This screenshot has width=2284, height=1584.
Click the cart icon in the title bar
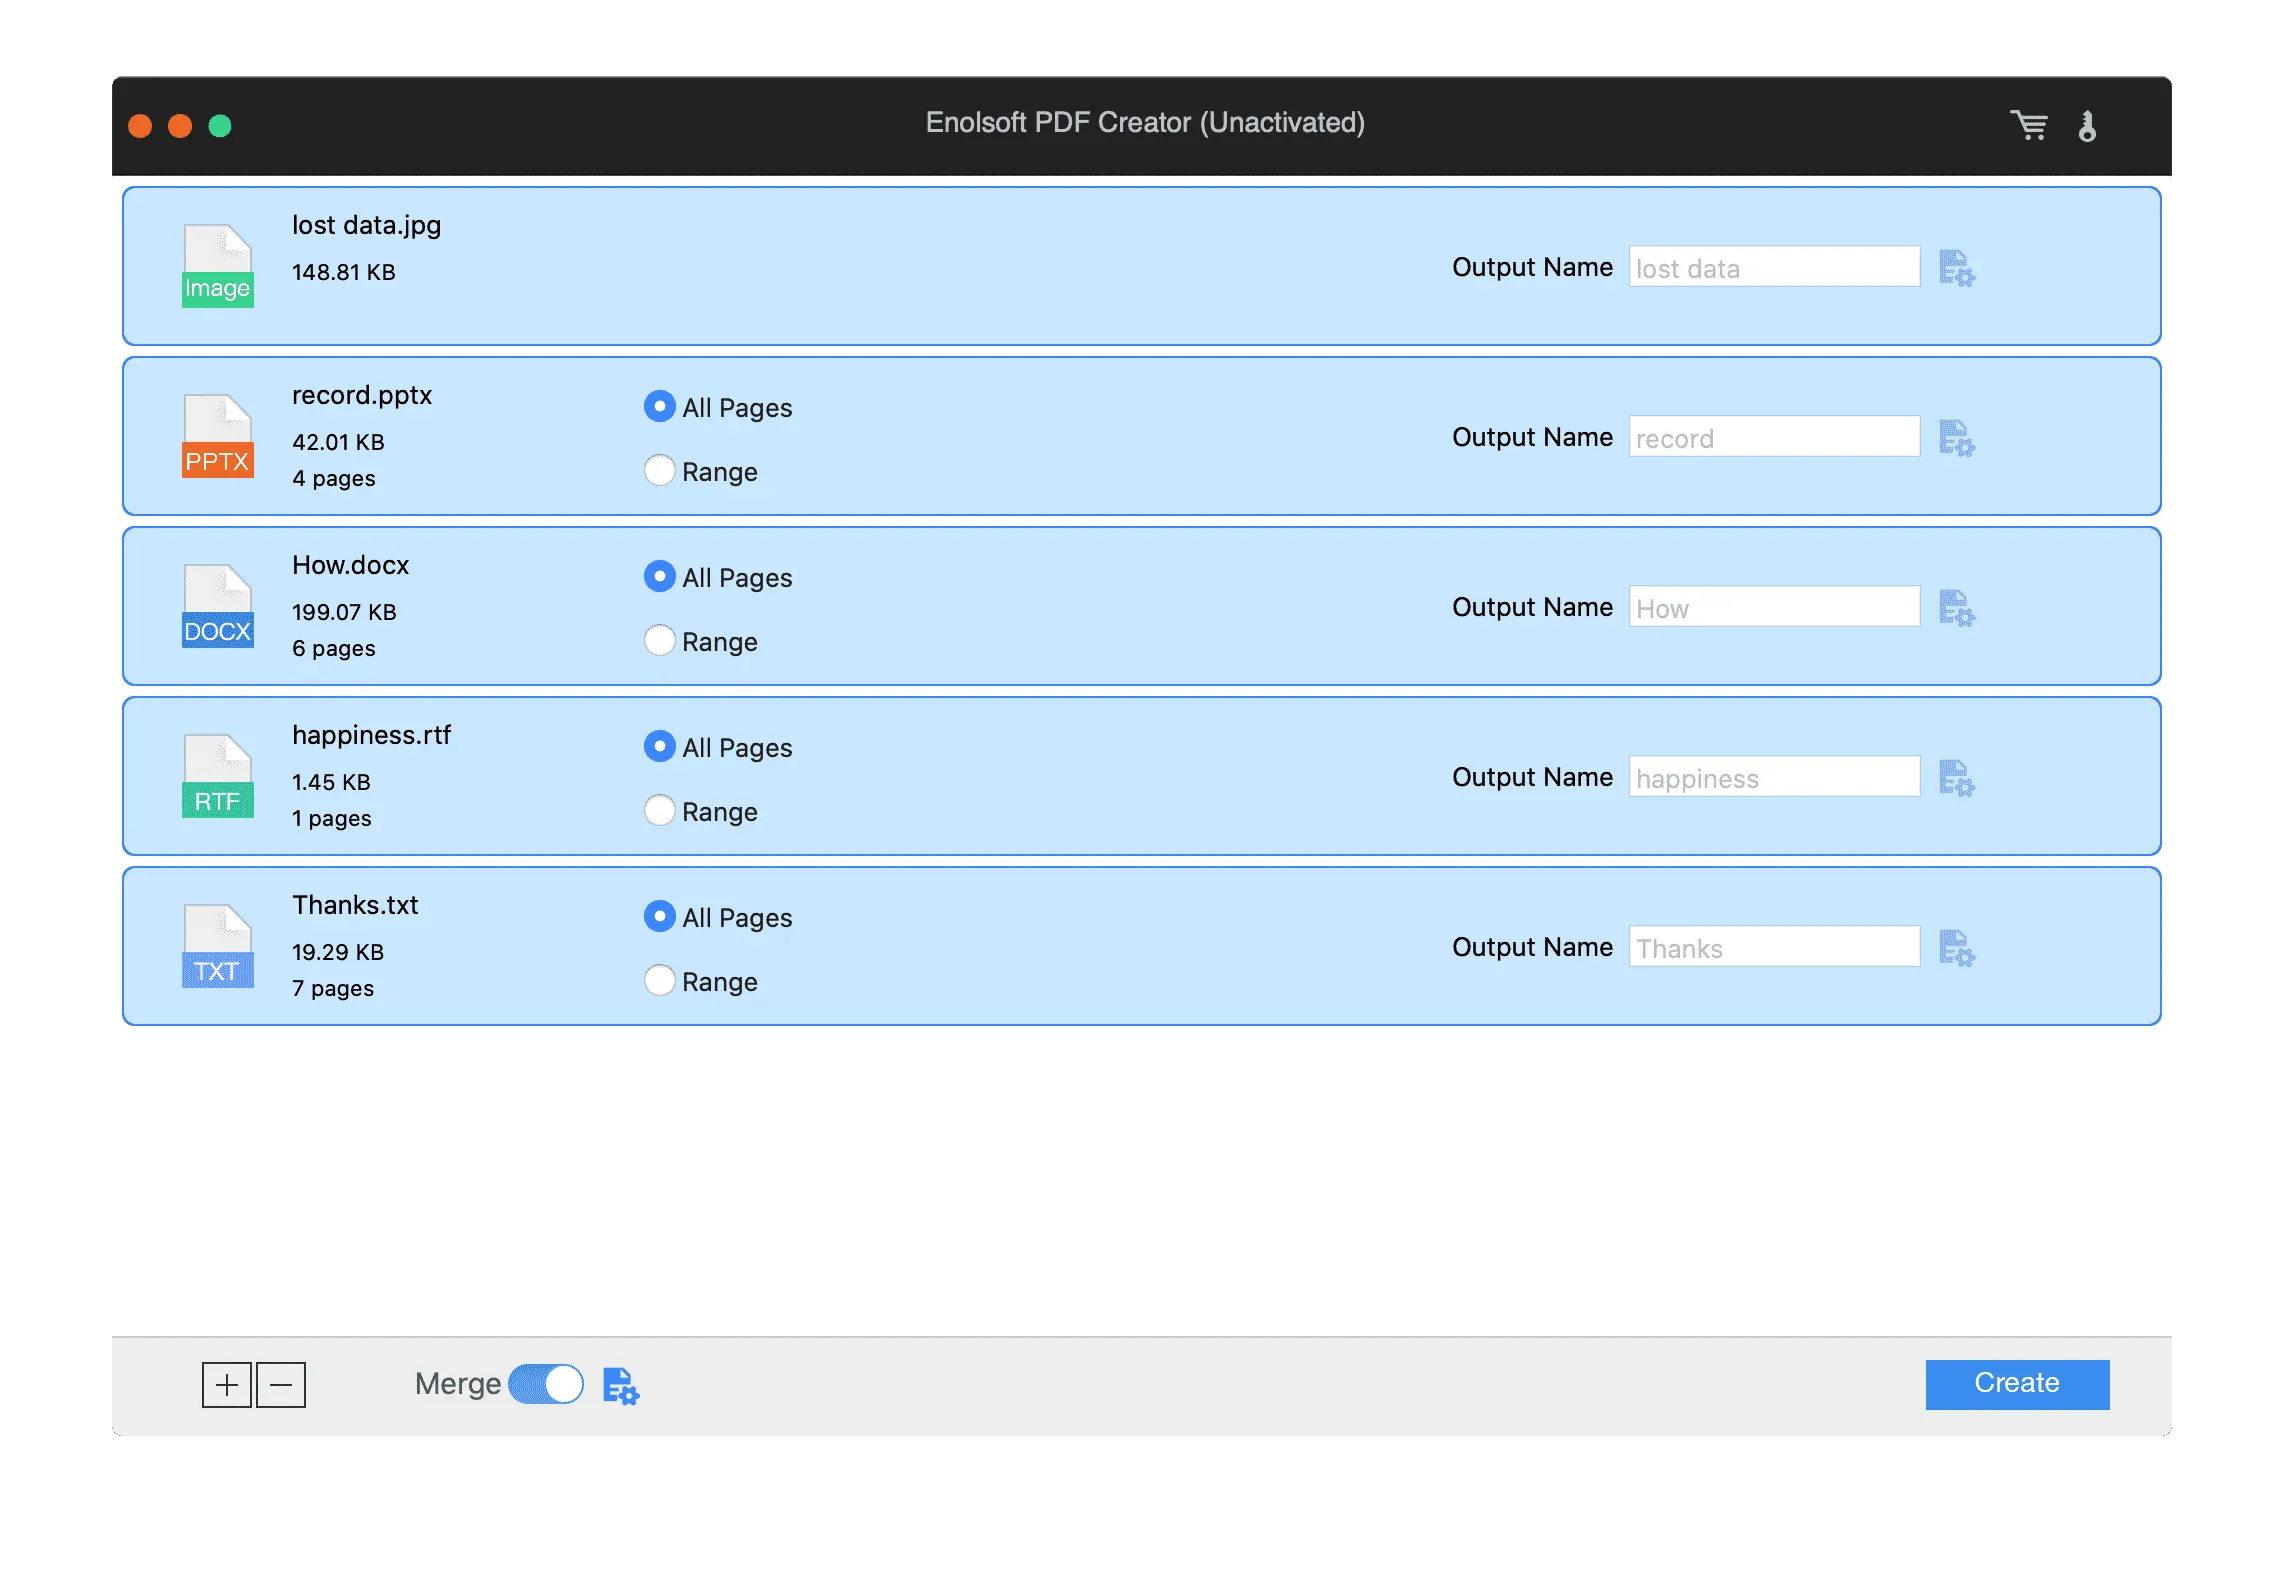(x=2032, y=123)
